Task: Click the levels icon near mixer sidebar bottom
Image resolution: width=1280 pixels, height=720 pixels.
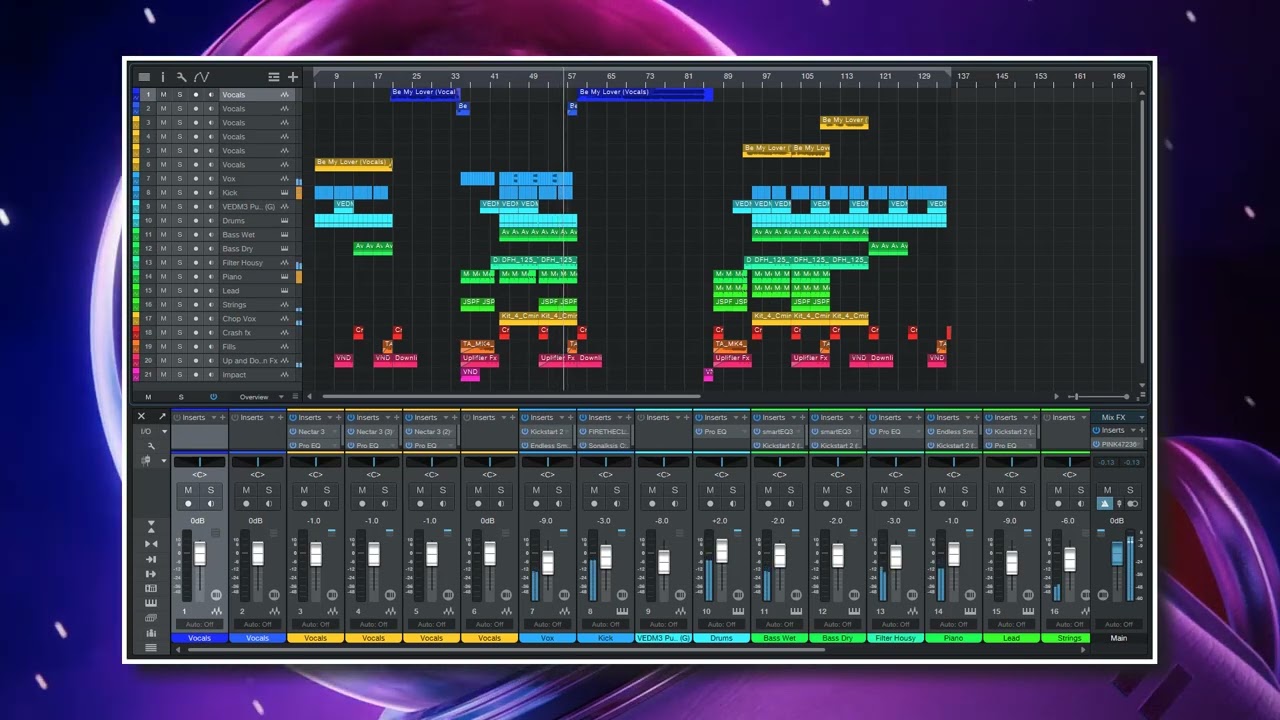Action: click(x=151, y=632)
